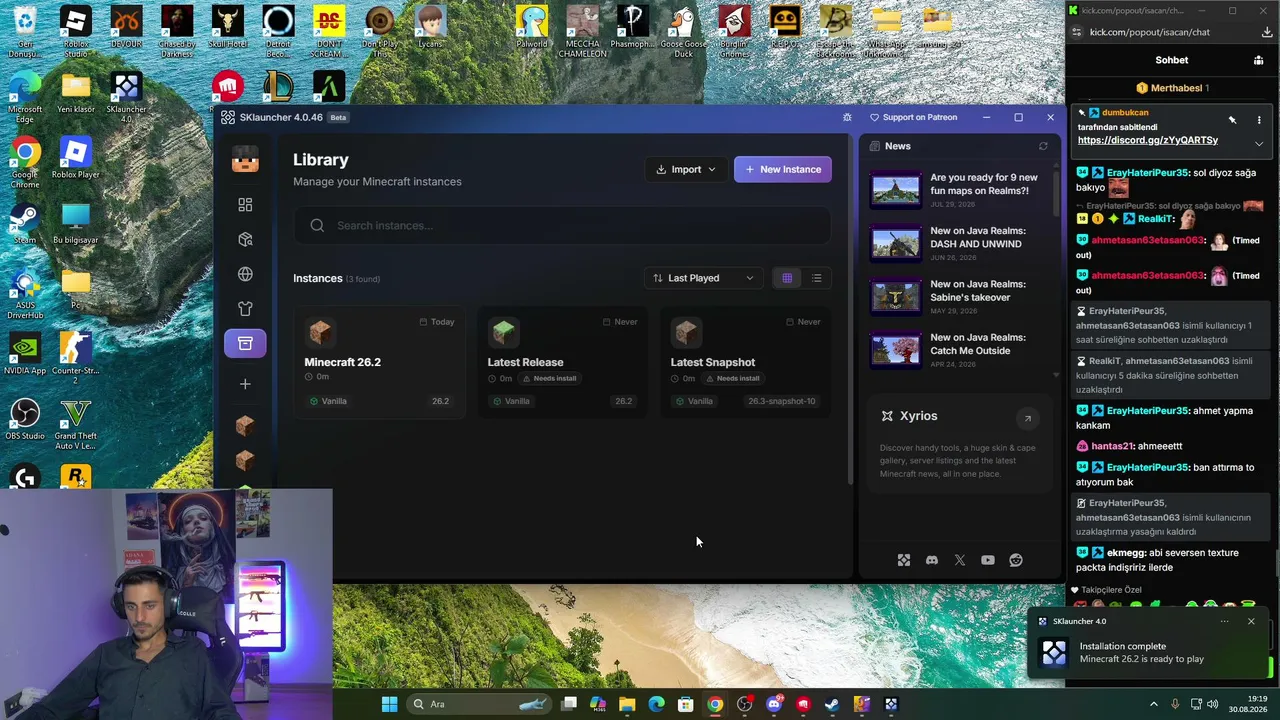Open the DEVOUR desktop shortcut
This screenshot has width=1280, height=720.
click(126, 28)
